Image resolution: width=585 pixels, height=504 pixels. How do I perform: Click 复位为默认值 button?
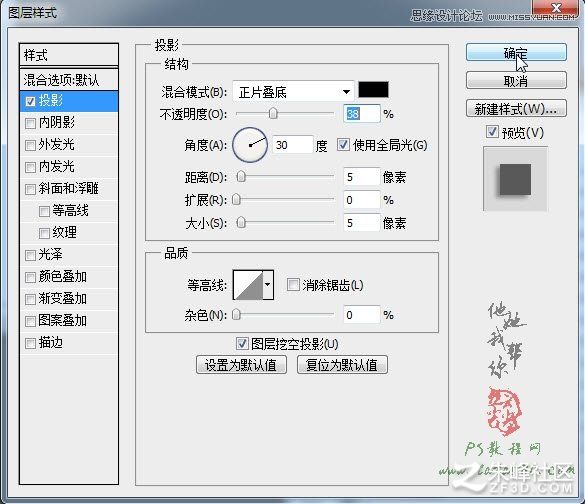click(342, 365)
